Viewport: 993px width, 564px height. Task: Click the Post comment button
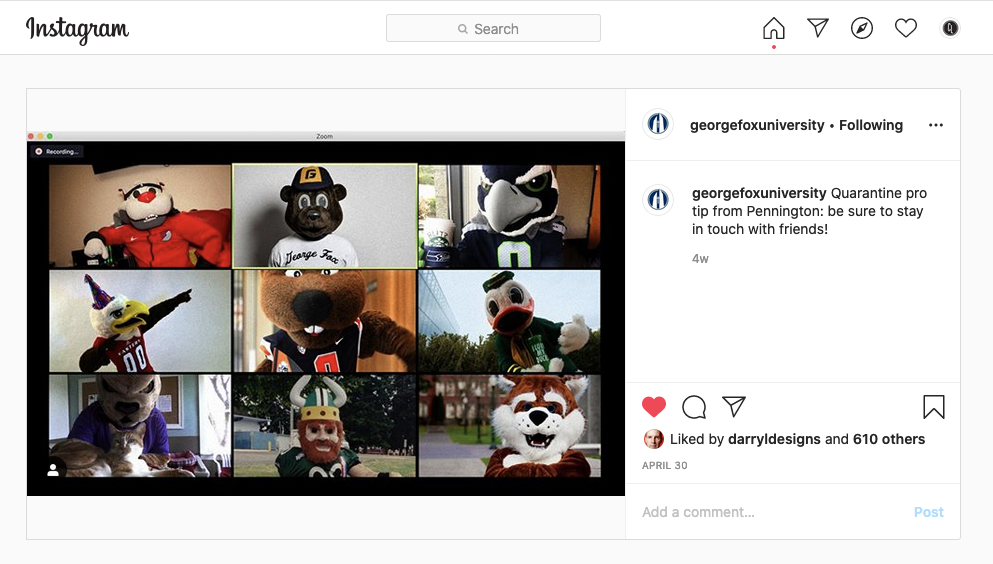(x=928, y=512)
